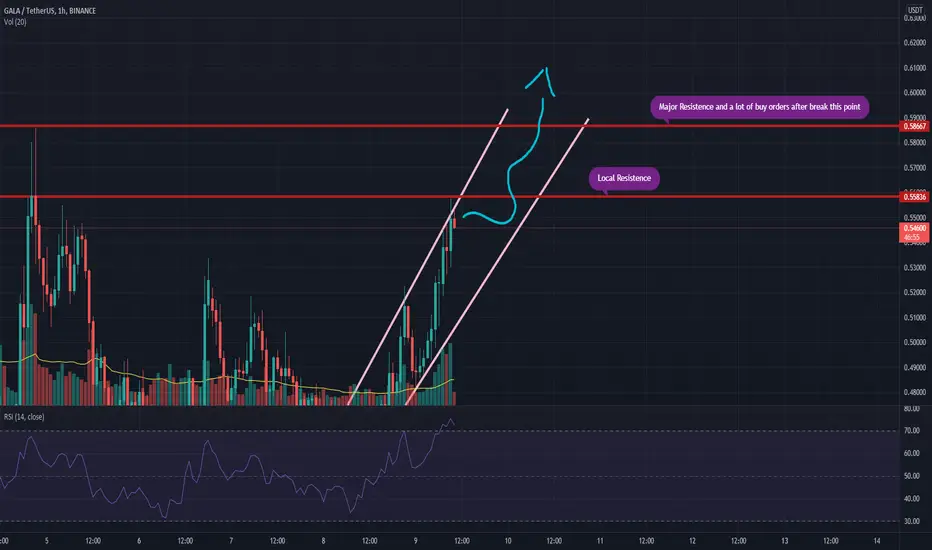Click the 0.48000 price axis label
The width and height of the screenshot is (932, 550).
pyautogui.click(x=915, y=392)
